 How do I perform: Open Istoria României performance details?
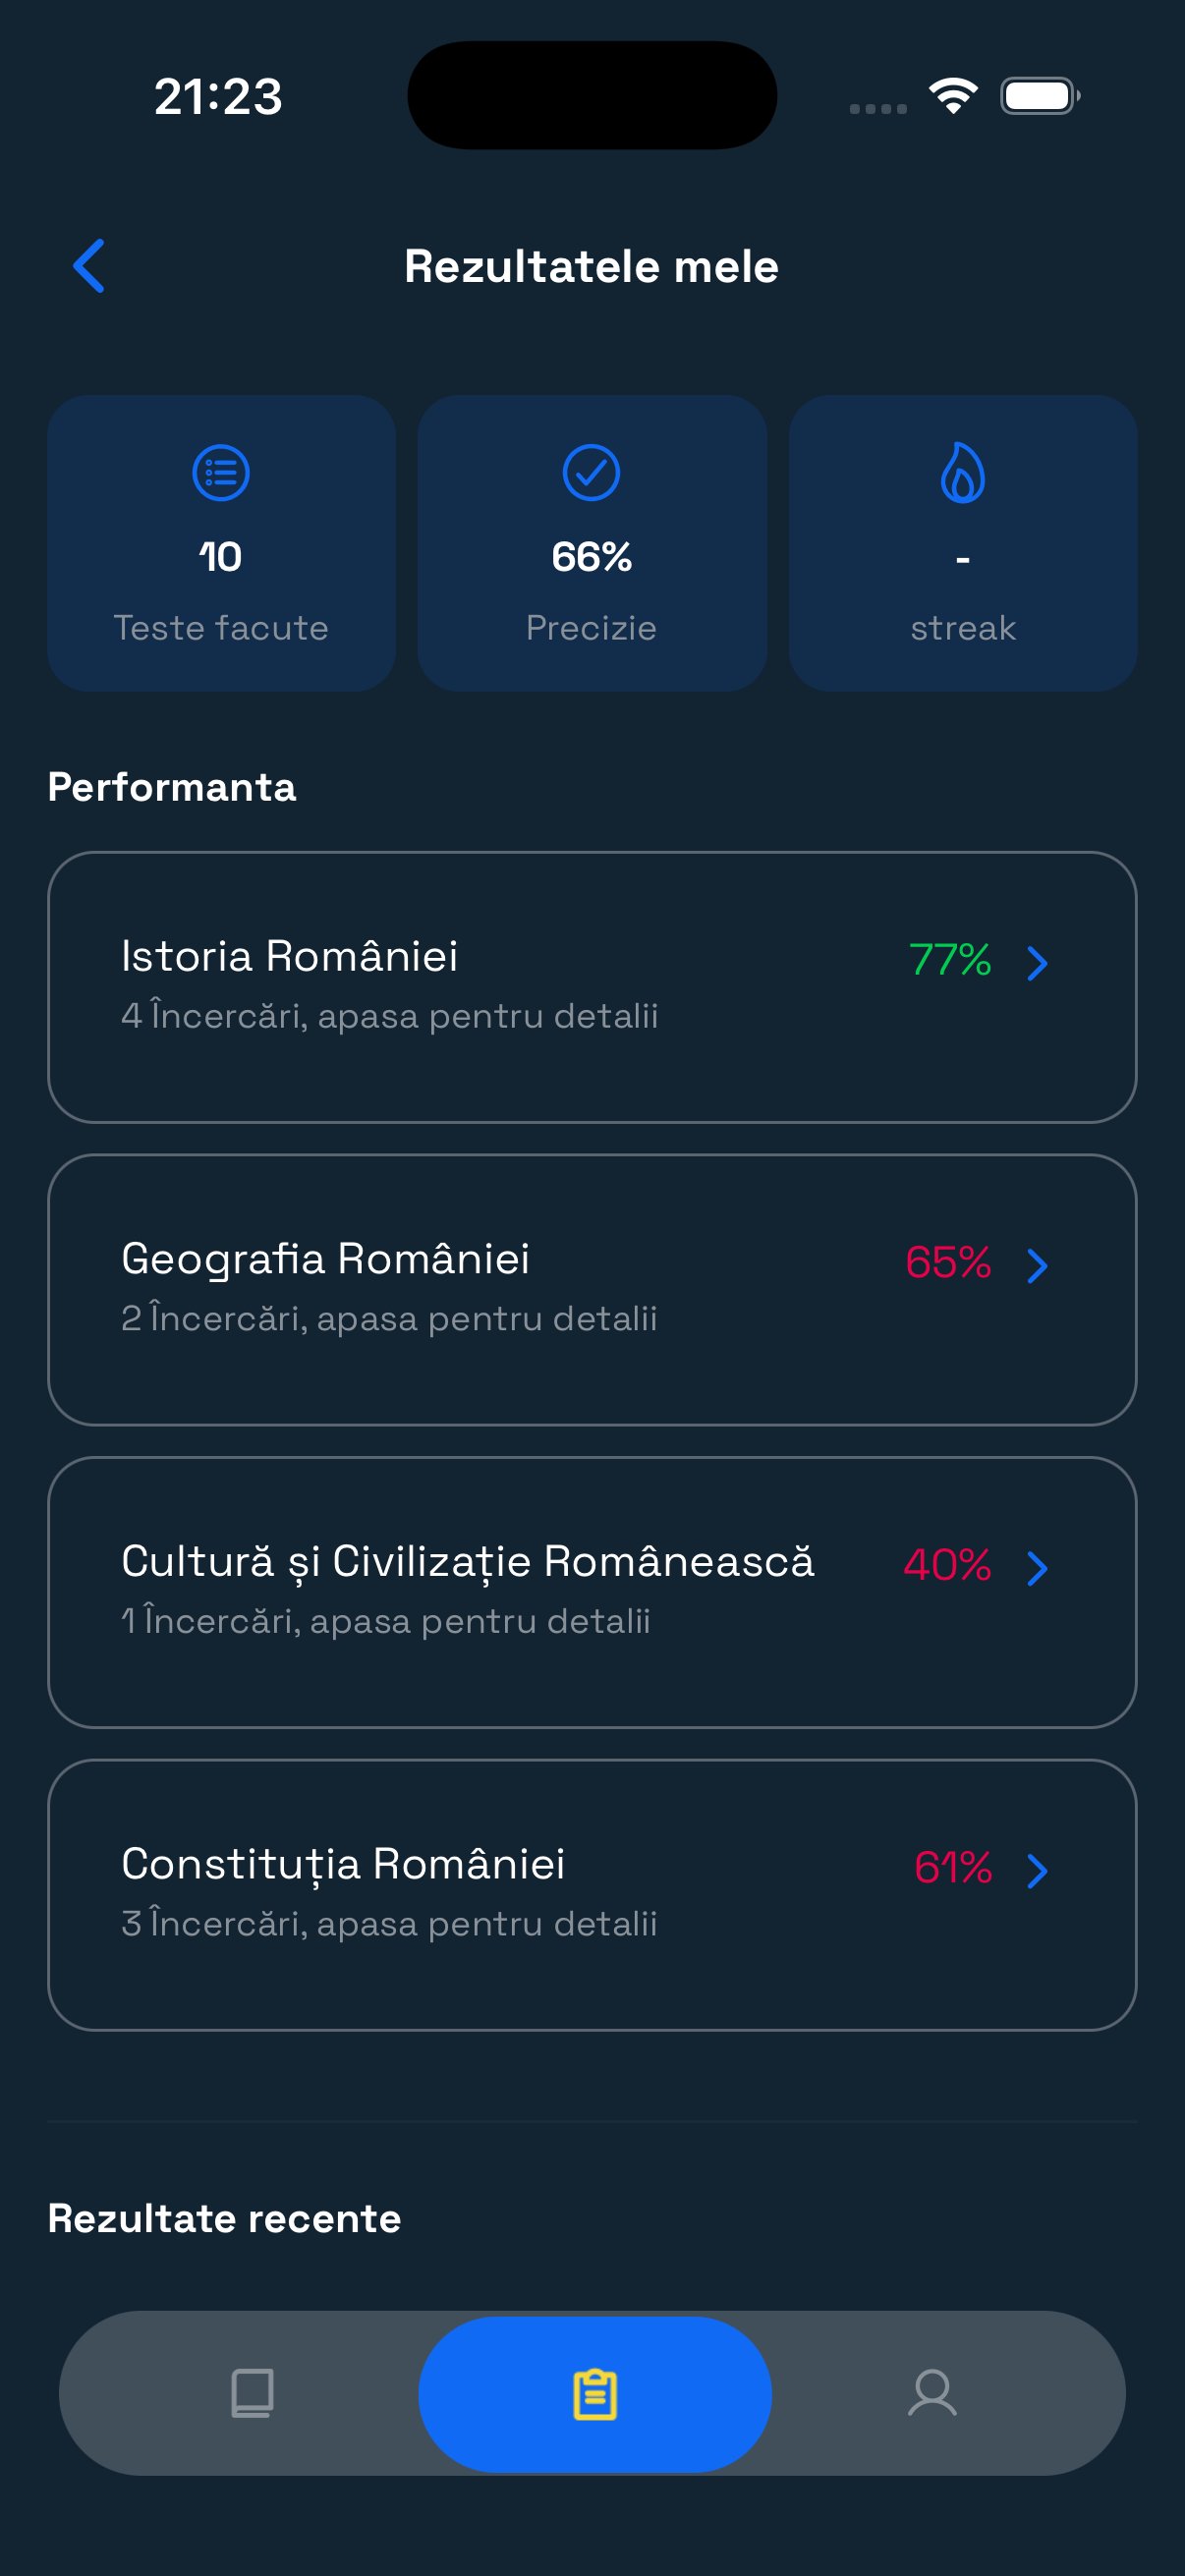tap(592, 987)
